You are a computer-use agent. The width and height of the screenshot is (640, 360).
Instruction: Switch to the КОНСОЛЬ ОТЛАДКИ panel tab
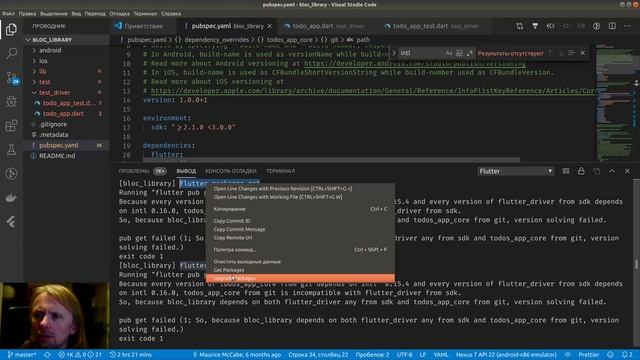coord(231,171)
